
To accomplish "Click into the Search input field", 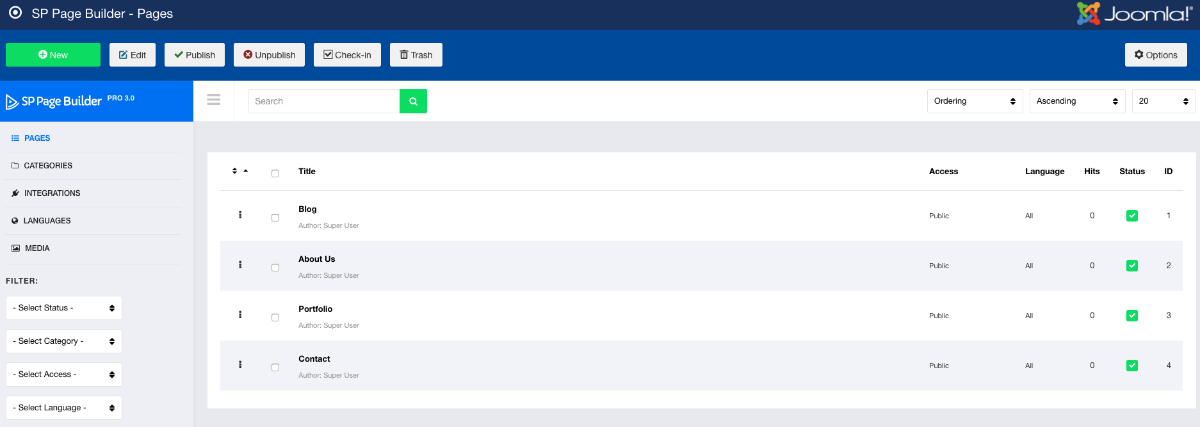I will (x=323, y=101).
